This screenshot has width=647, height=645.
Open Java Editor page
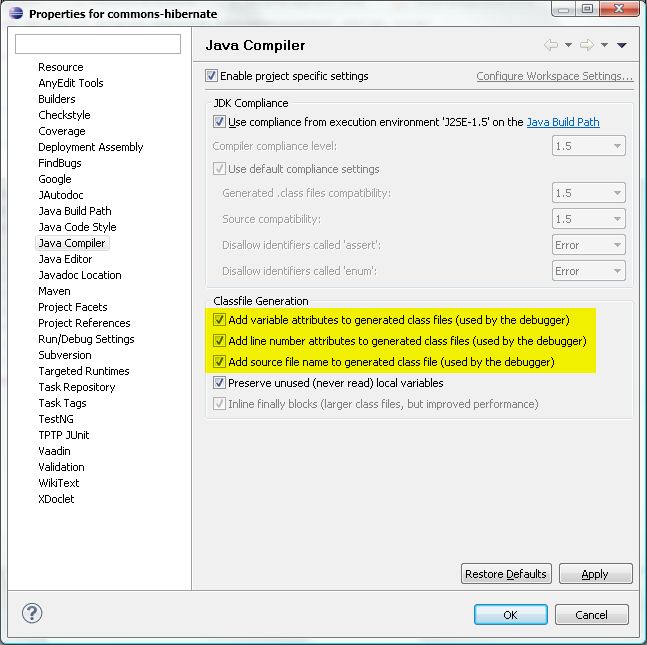tap(65, 259)
